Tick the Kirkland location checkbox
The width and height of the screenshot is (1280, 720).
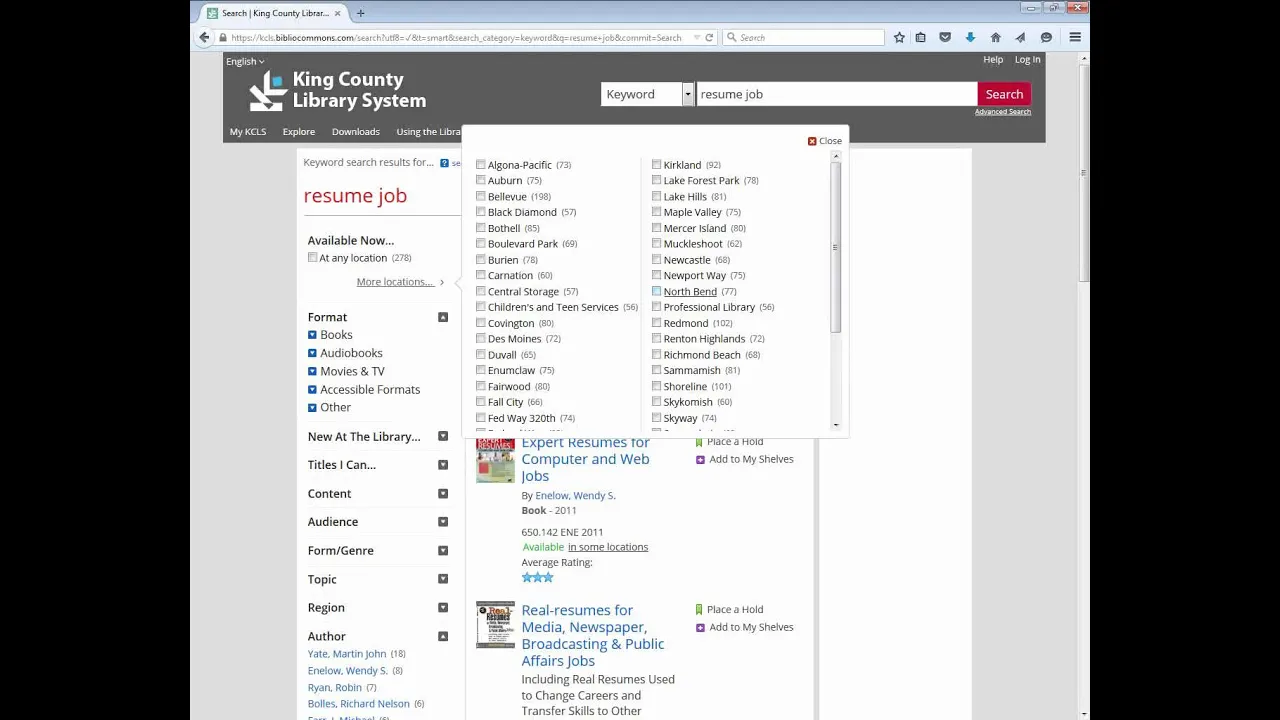(656, 165)
